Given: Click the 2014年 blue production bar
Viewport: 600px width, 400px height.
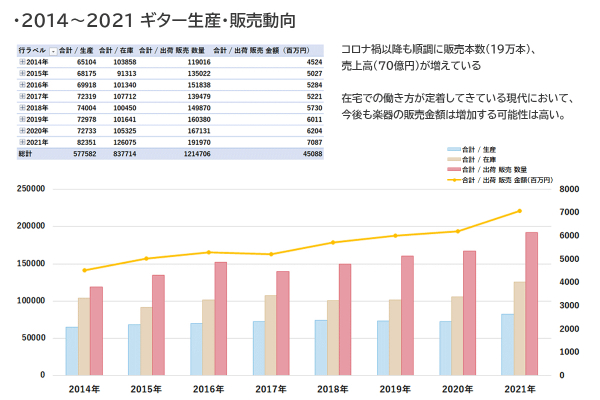Looking at the screenshot, I should [x=72, y=350].
